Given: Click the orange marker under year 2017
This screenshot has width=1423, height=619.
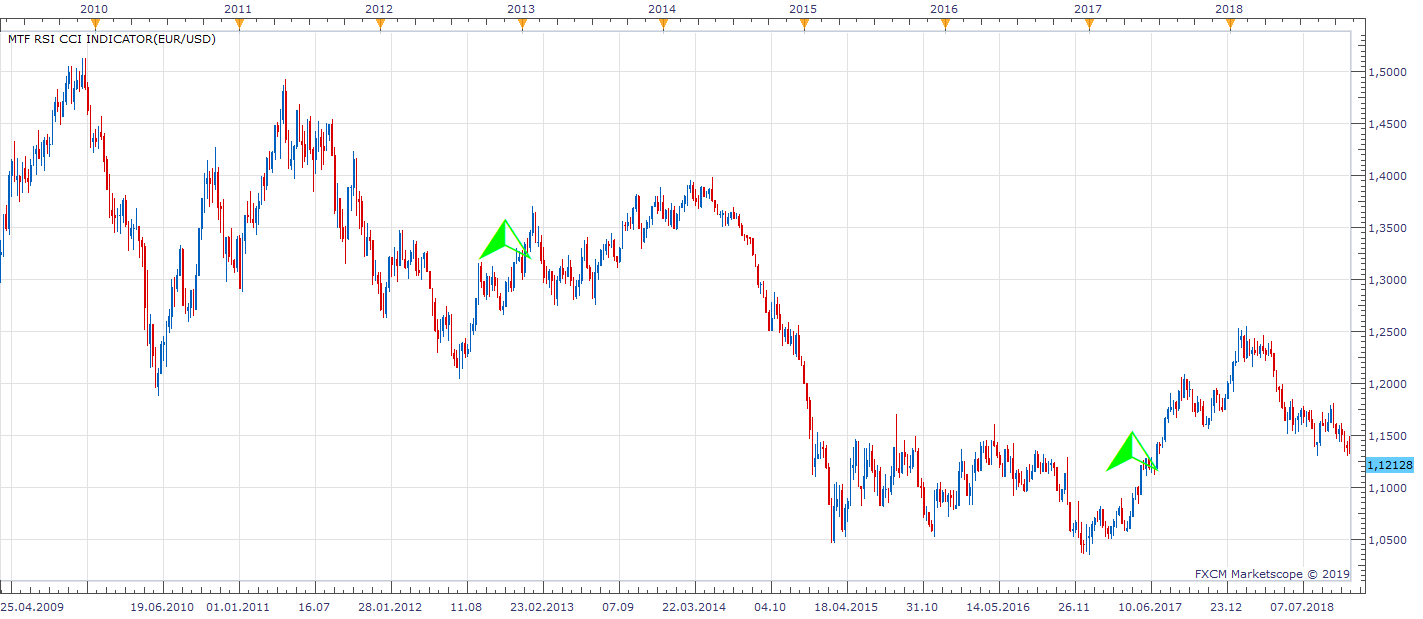Looking at the screenshot, I should click(x=1089, y=24).
